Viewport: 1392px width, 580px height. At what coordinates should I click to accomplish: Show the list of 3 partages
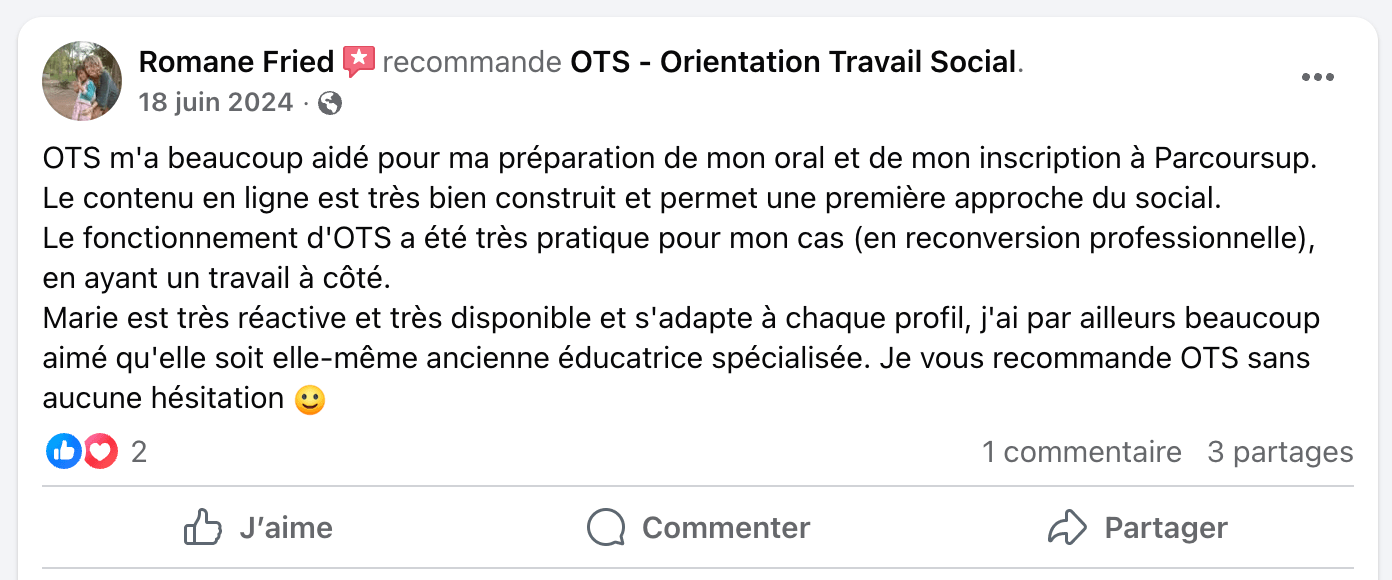pos(1280,452)
